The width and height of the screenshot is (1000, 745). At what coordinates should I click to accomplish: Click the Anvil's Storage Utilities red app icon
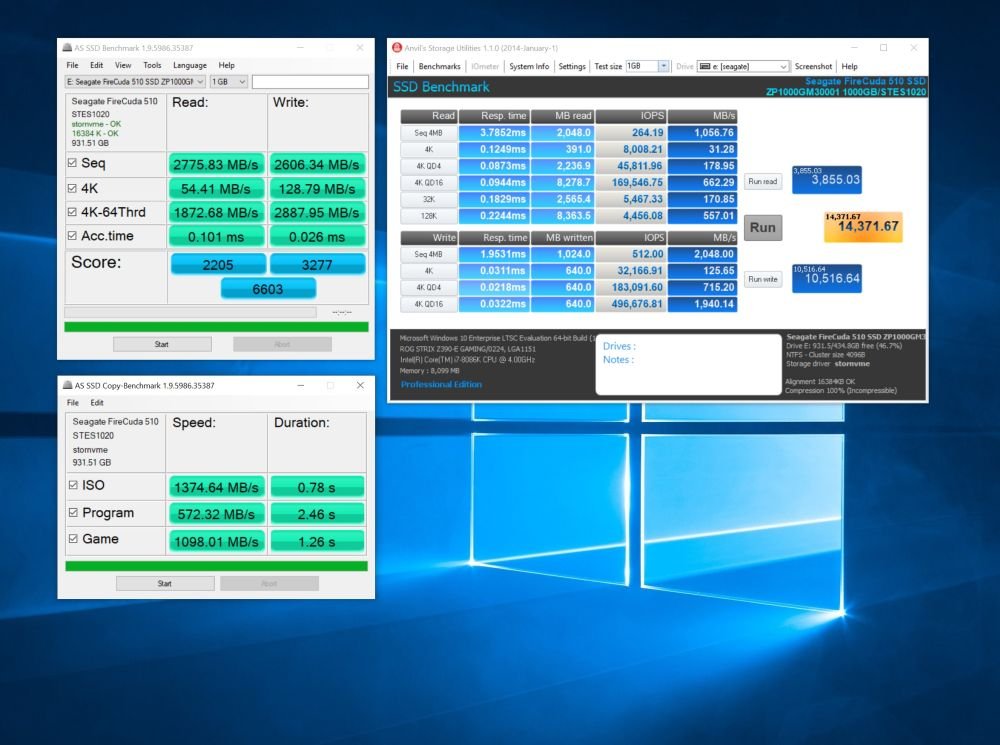tap(397, 48)
